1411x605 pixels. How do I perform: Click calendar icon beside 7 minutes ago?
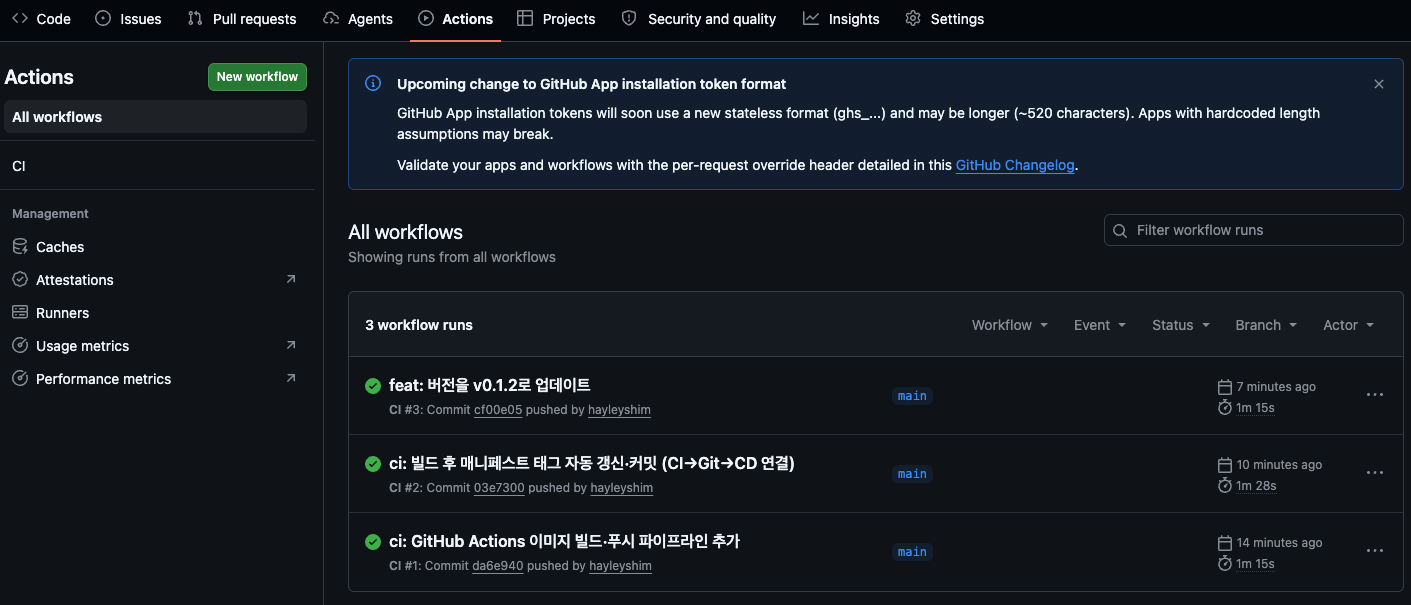coord(1225,387)
